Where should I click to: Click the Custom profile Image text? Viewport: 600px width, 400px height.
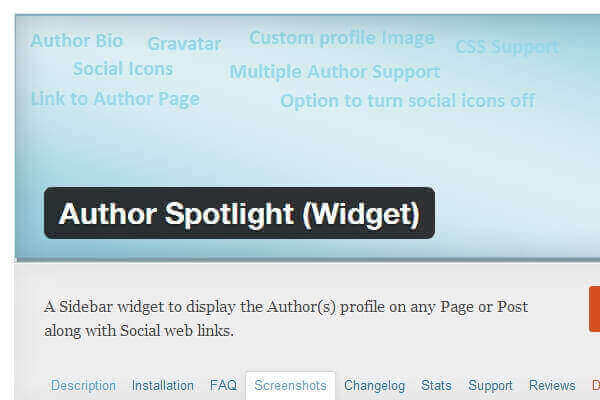click(x=342, y=38)
